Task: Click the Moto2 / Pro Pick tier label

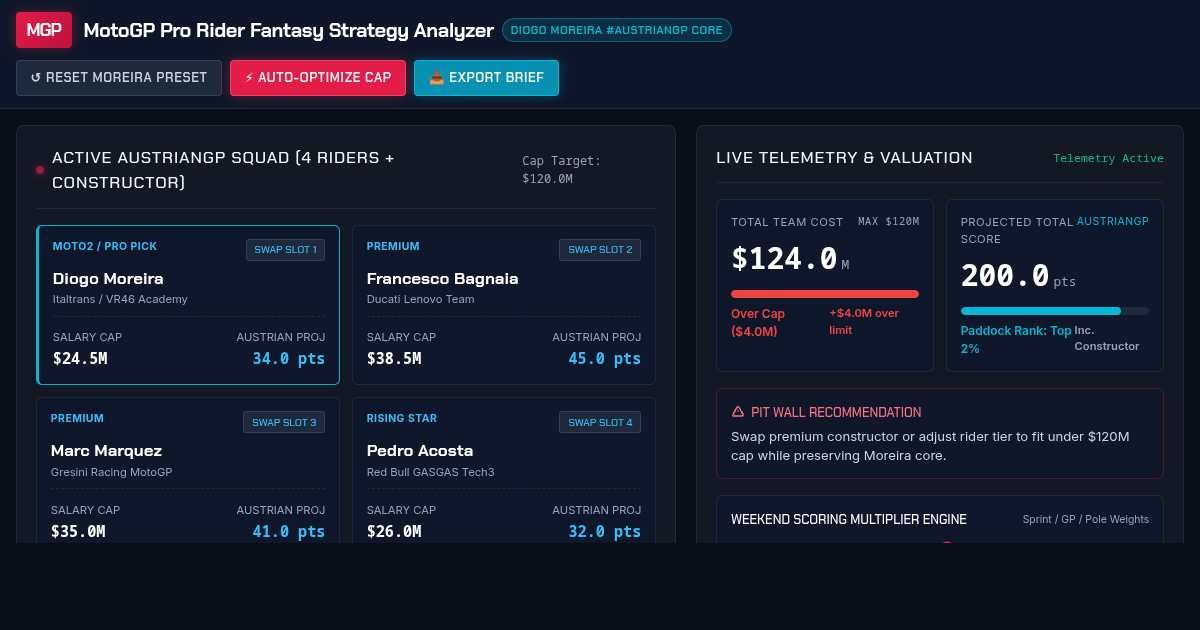Action: [x=105, y=246]
